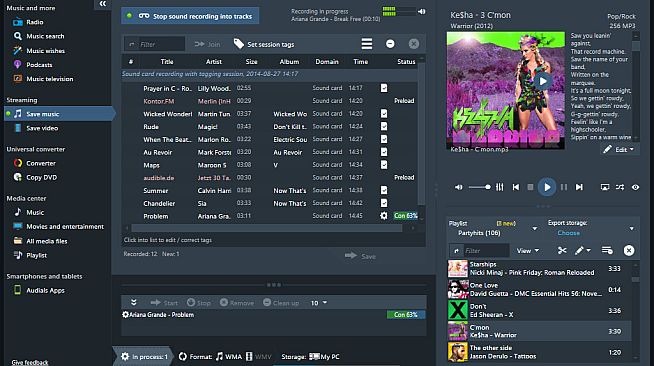The image size is (654, 366).
Task: Stop sound recording into tracks
Action: [x=190, y=16]
